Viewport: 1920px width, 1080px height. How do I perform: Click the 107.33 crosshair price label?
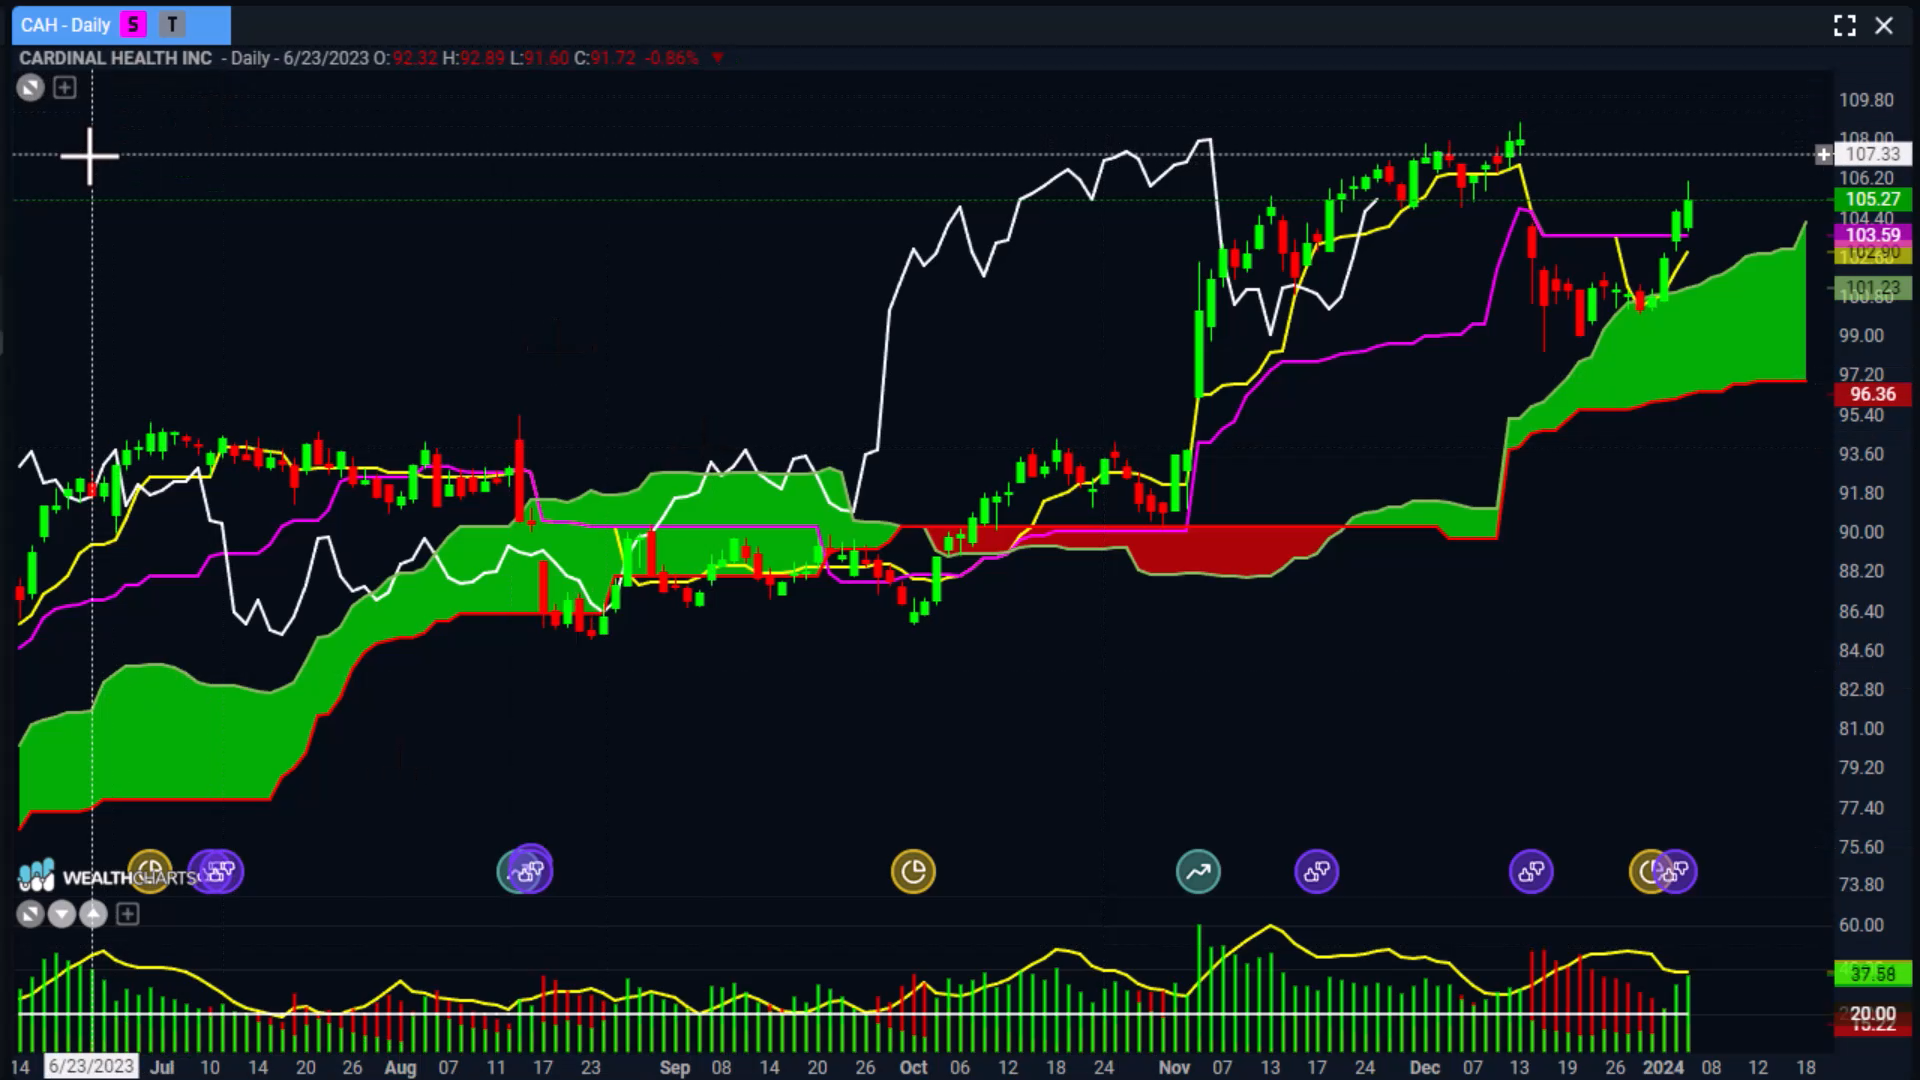tap(1873, 154)
